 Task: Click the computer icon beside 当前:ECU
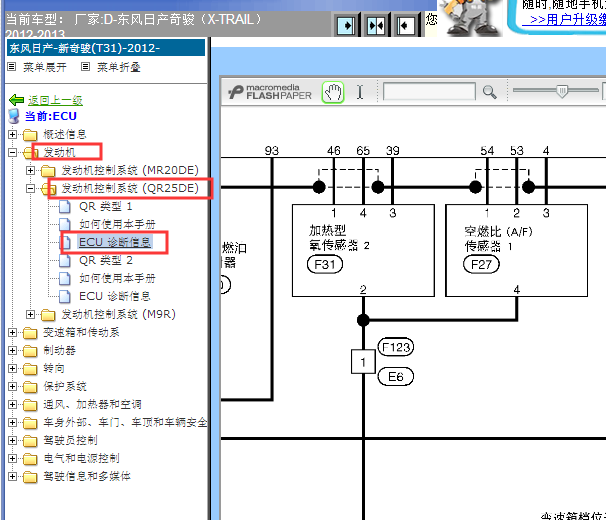pos(14,116)
